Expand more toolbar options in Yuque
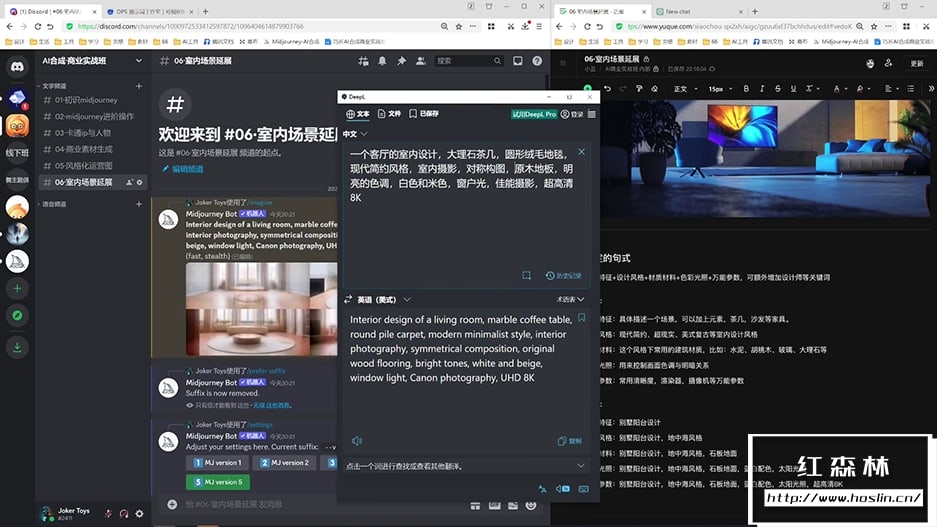Image resolution: width=937 pixels, height=527 pixels. tap(930, 88)
